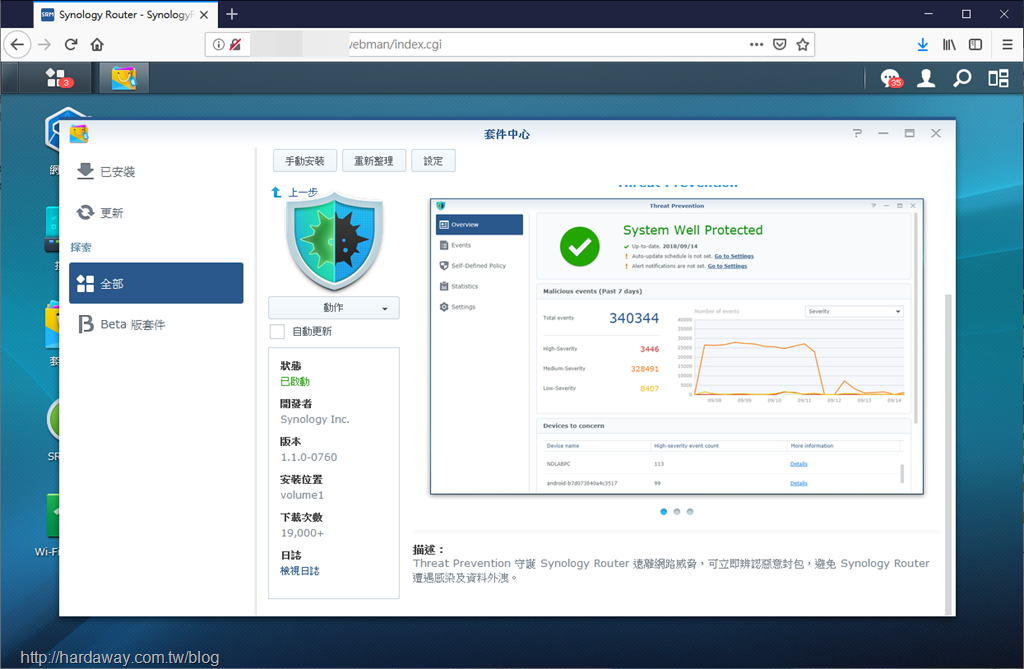The image size is (1024, 669).
Task: Click the browser back arrow
Action: [x=18, y=44]
